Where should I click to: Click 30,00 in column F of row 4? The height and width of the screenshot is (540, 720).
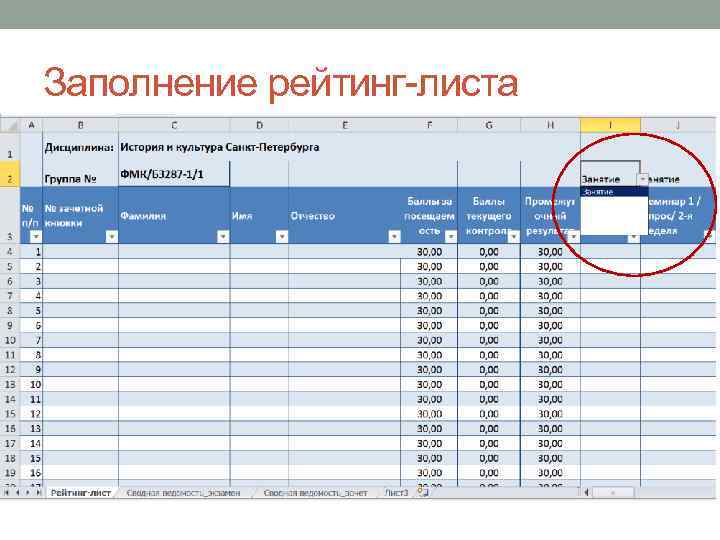pos(429,252)
